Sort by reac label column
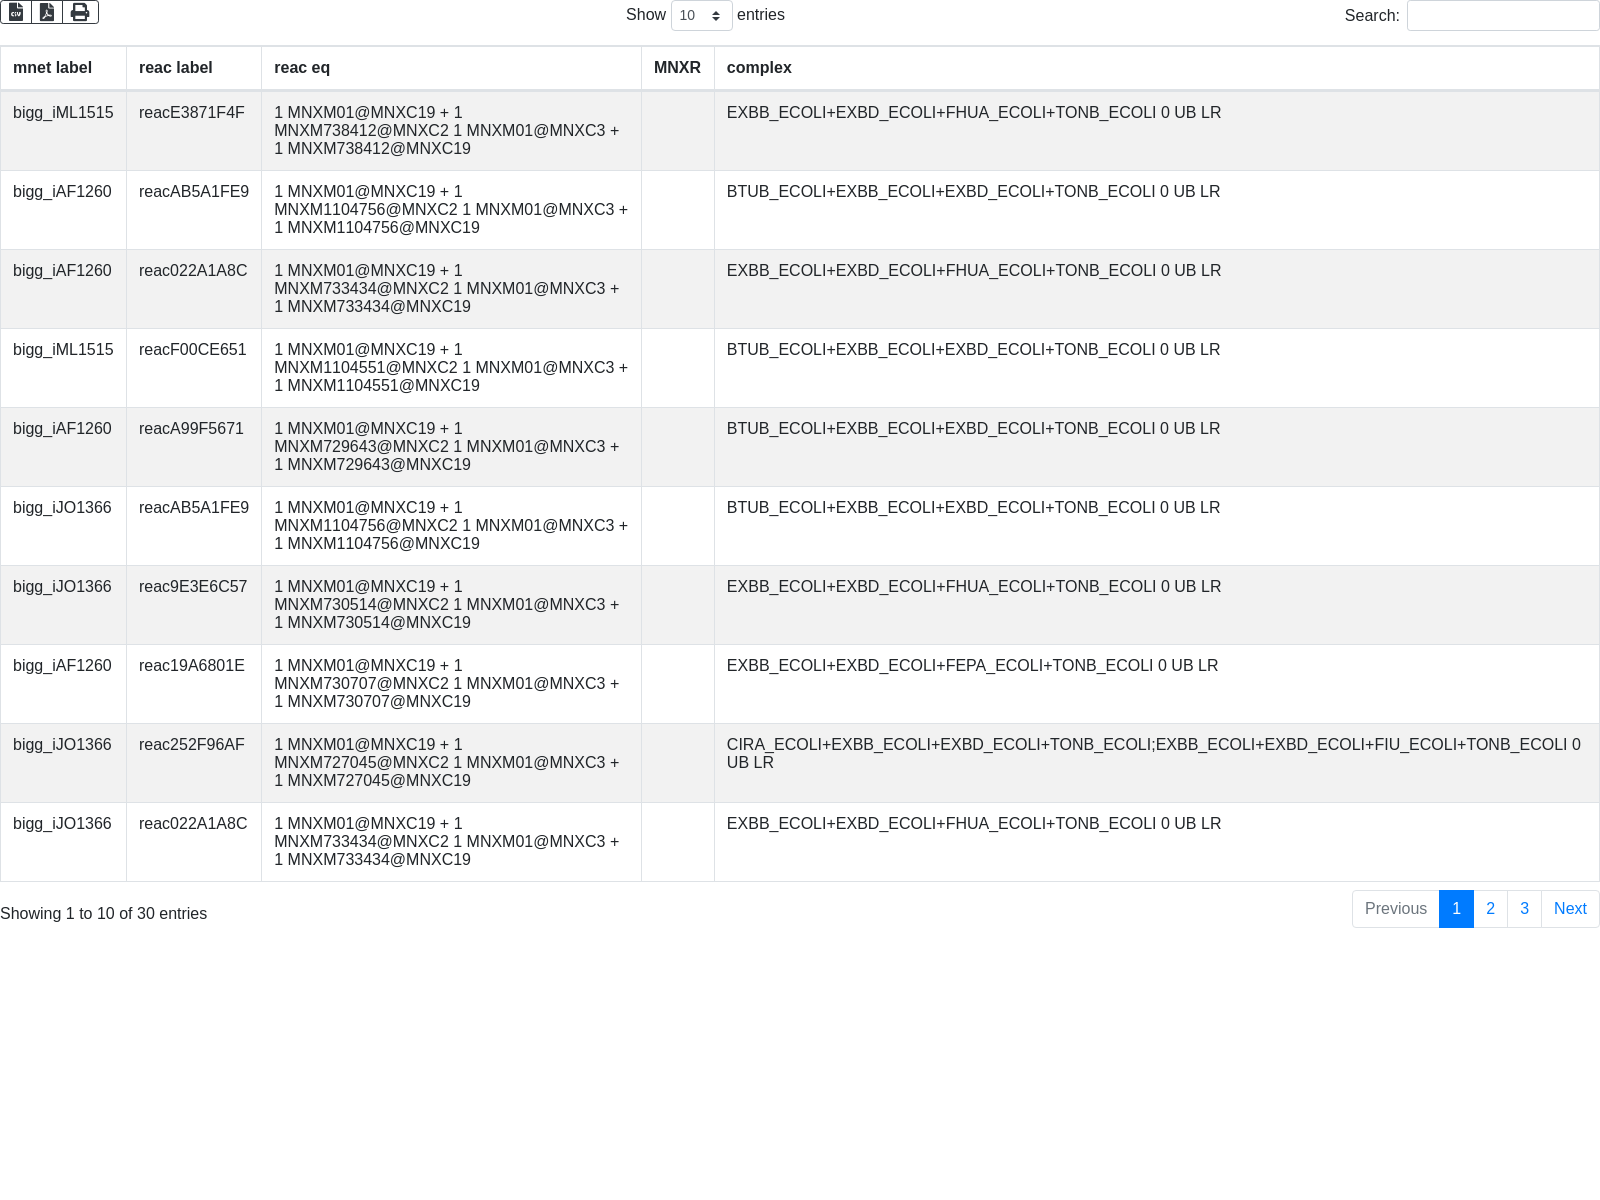The image size is (1600, 1200). (x=176, y=68)
